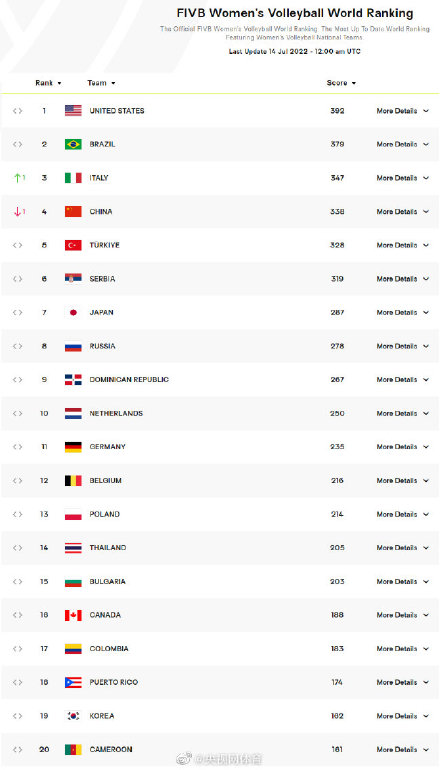The width and height of the screenshot is (440, 770).
Task: Click the Brazil flag icon
Action: 73,144
